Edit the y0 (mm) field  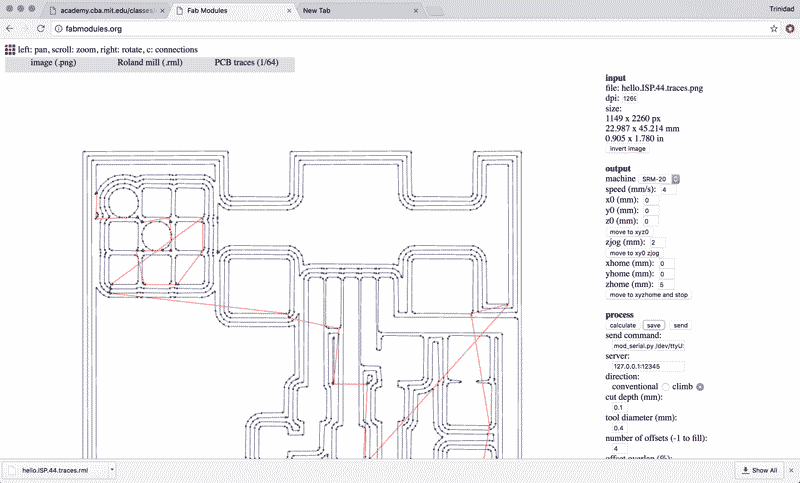pos(651,211)
